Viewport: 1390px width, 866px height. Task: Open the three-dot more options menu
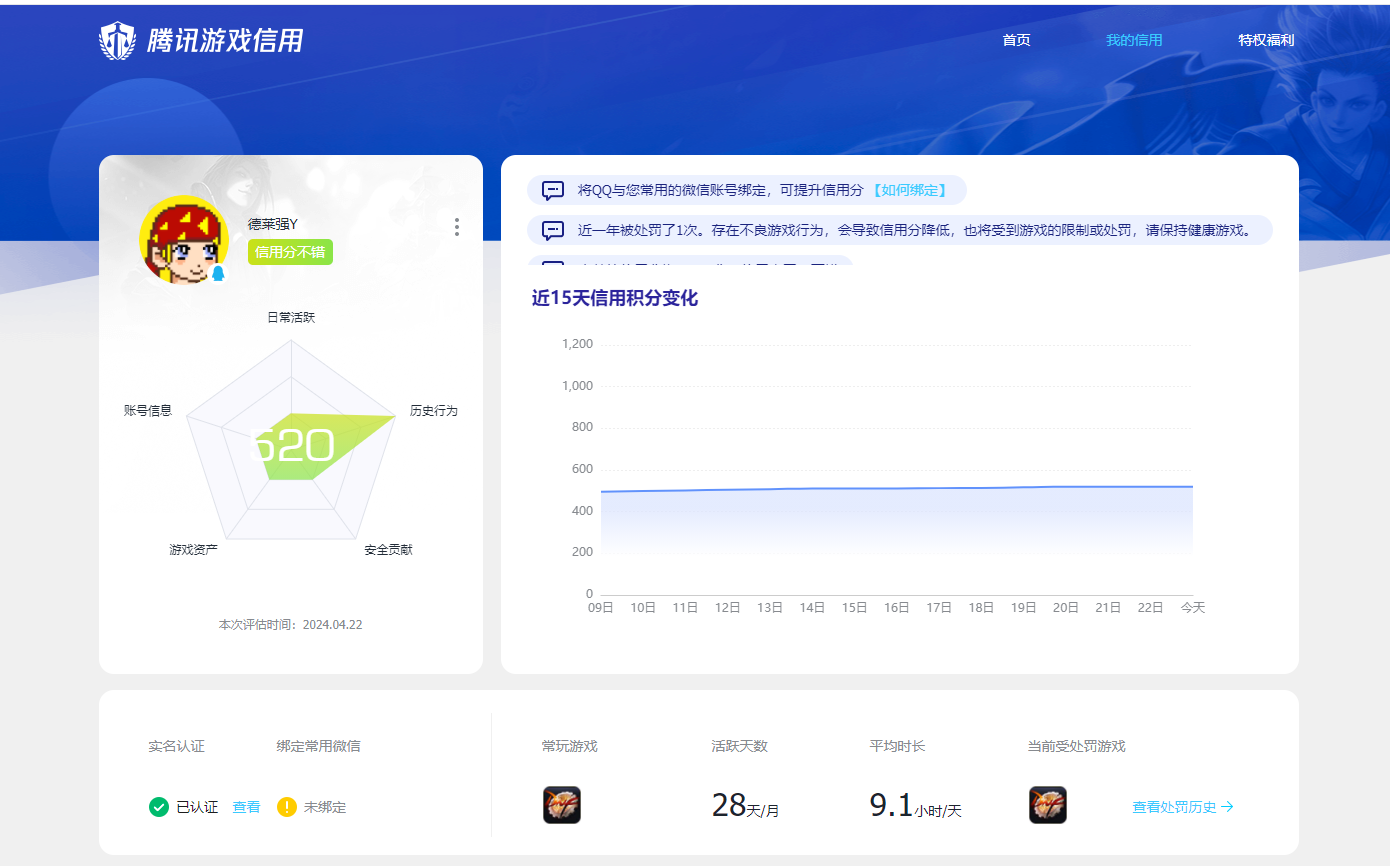pos(457,227)
